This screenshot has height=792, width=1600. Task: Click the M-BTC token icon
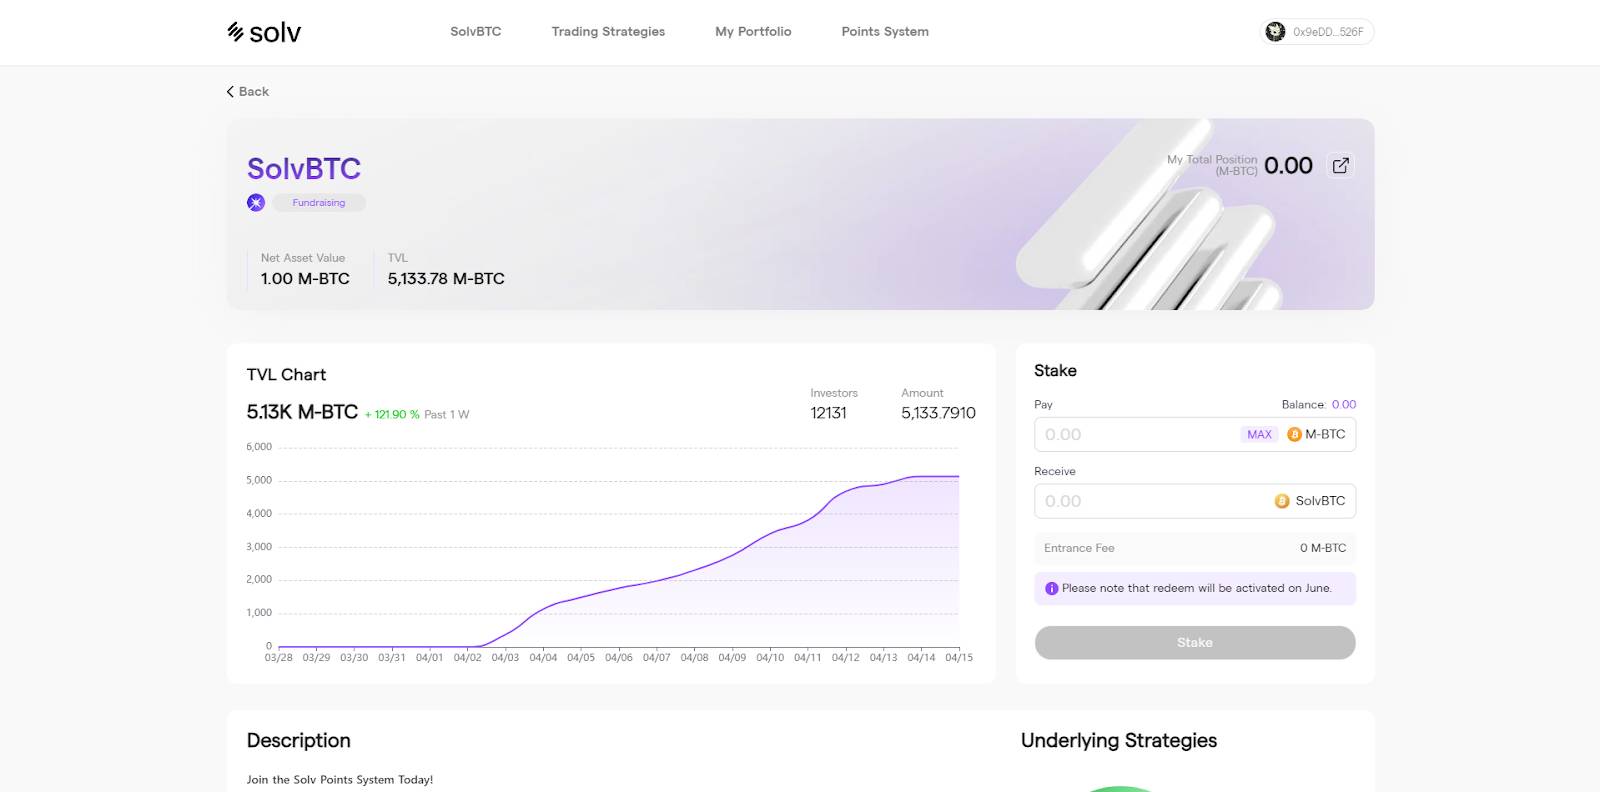pyautogui.click(x=1294, y=435)
